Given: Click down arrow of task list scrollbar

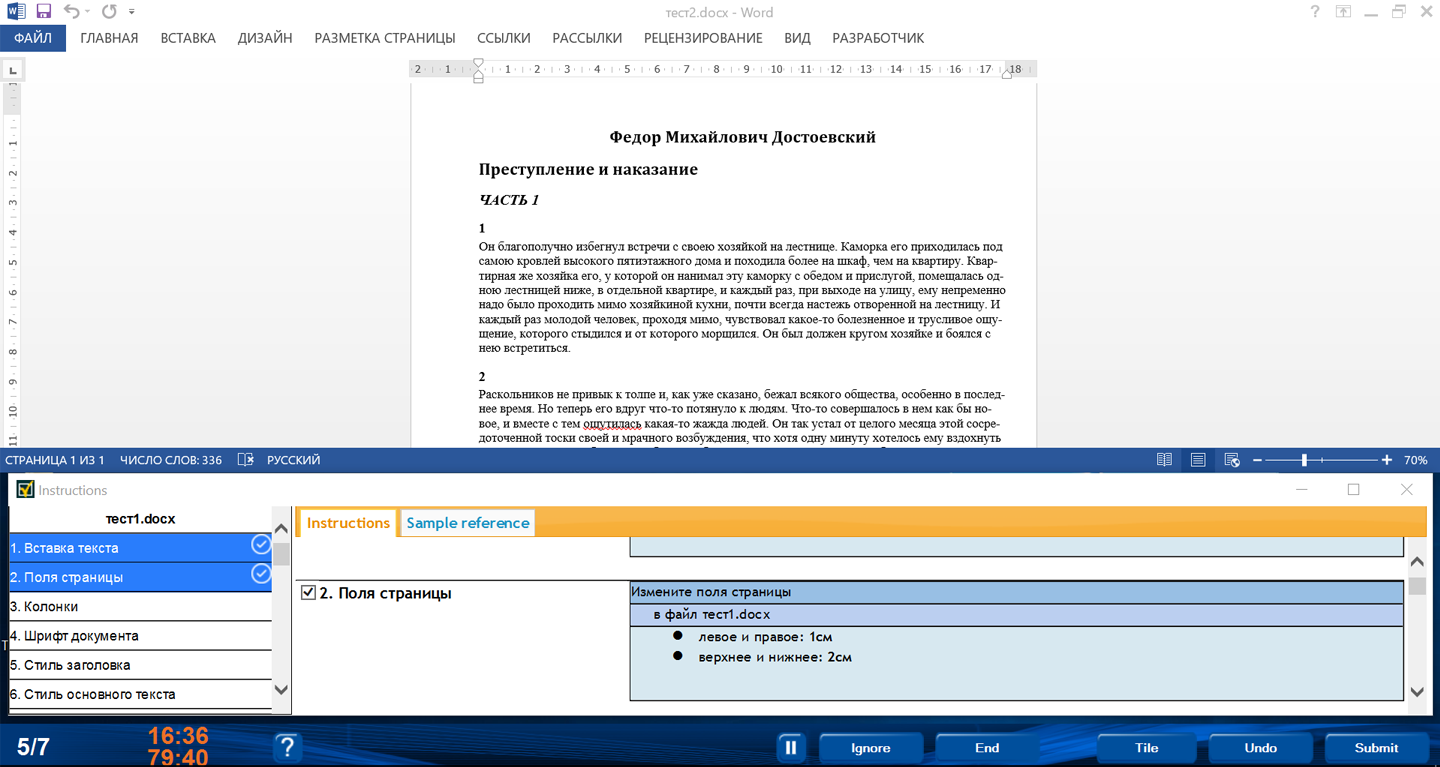Looking at the screenshot, I should (x=281, y=689).
